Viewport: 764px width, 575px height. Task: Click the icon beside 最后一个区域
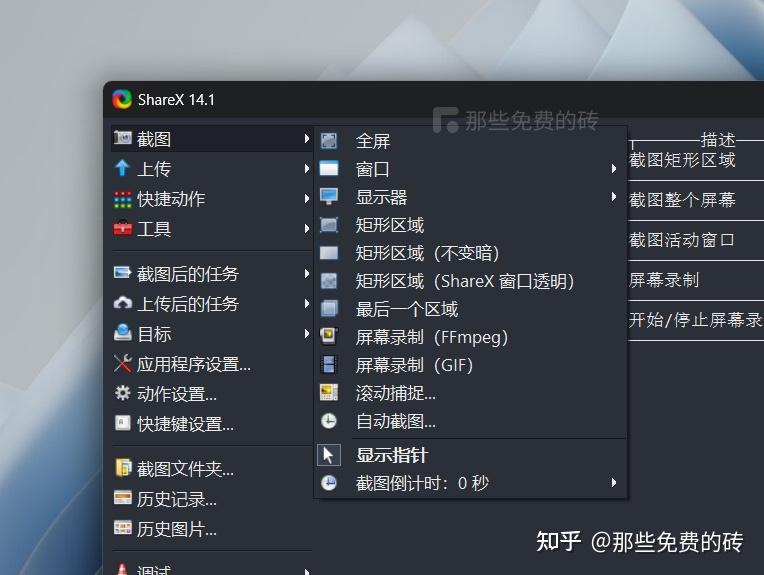click(x=329, y=308)
